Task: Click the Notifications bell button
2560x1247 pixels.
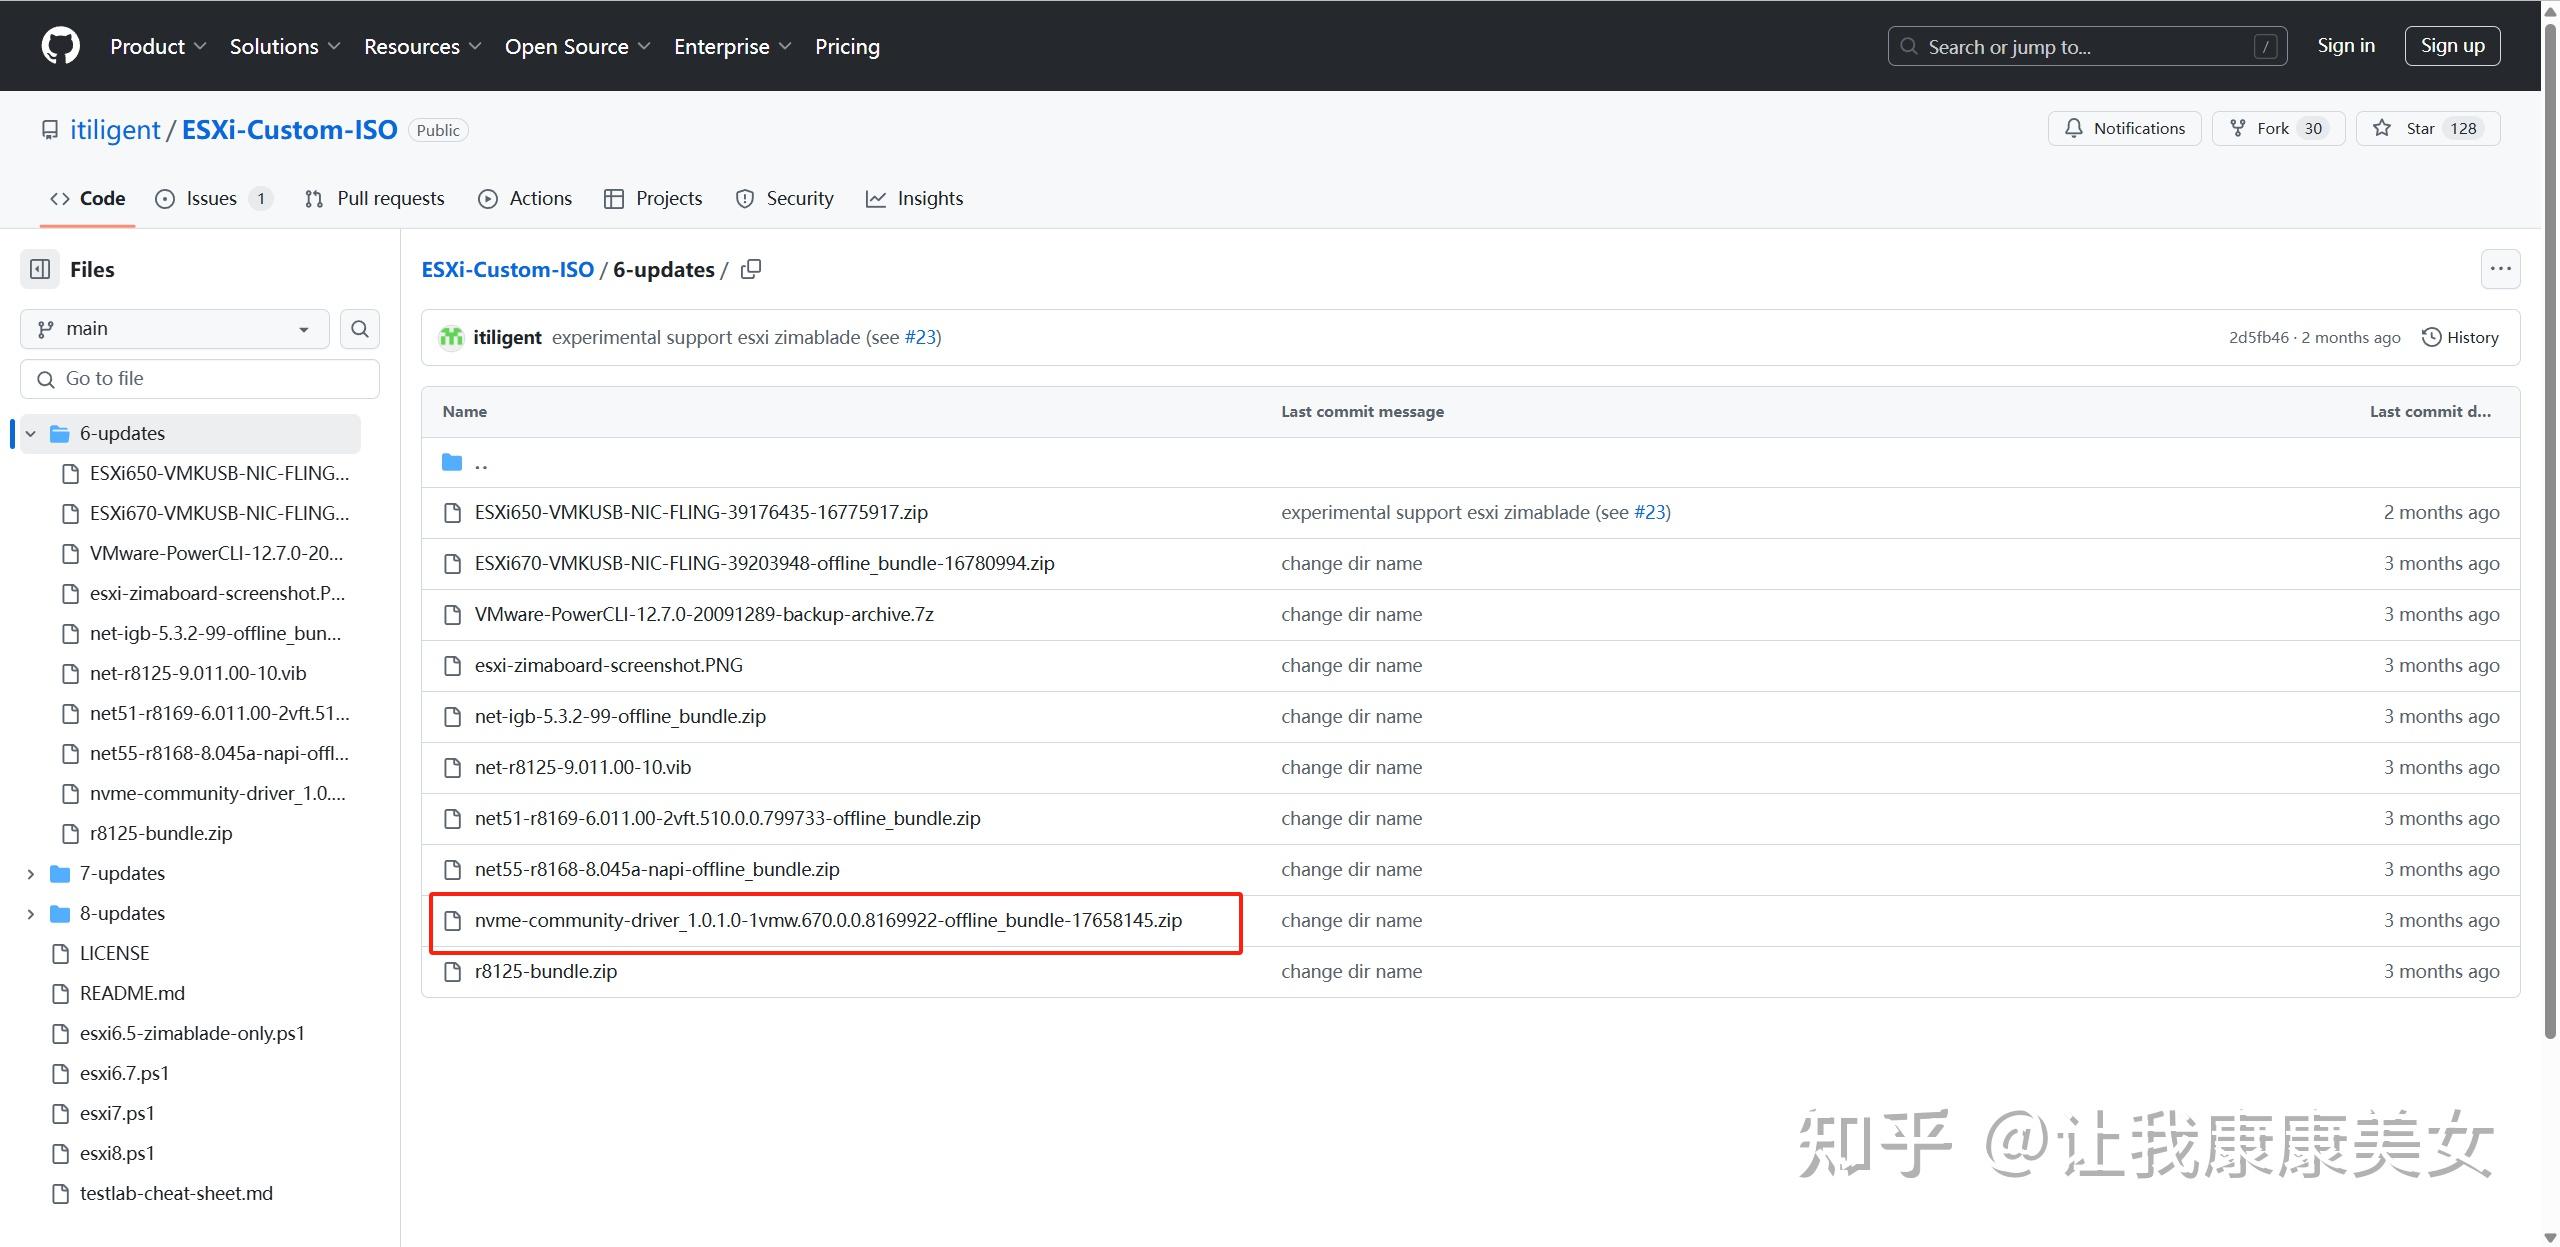Action: 2124,128
